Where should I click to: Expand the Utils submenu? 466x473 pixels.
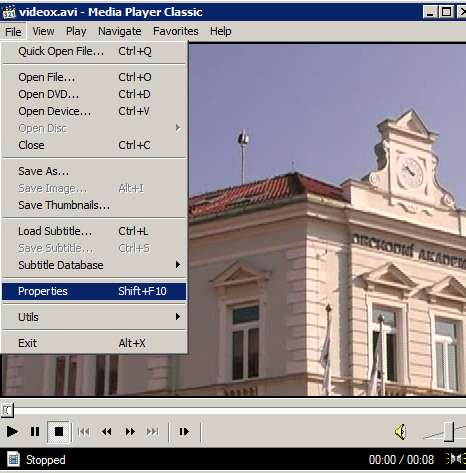coord(94,317)
